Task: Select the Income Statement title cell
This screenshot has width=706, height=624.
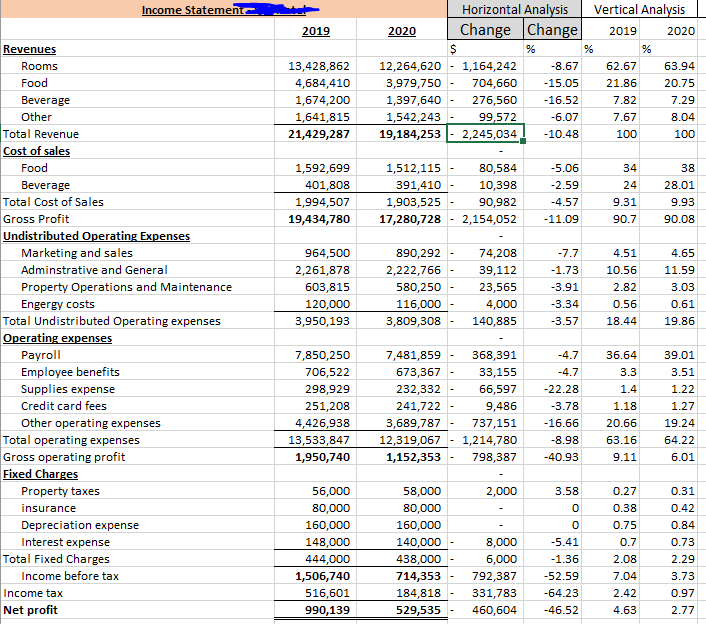Action: click(223, 9)
